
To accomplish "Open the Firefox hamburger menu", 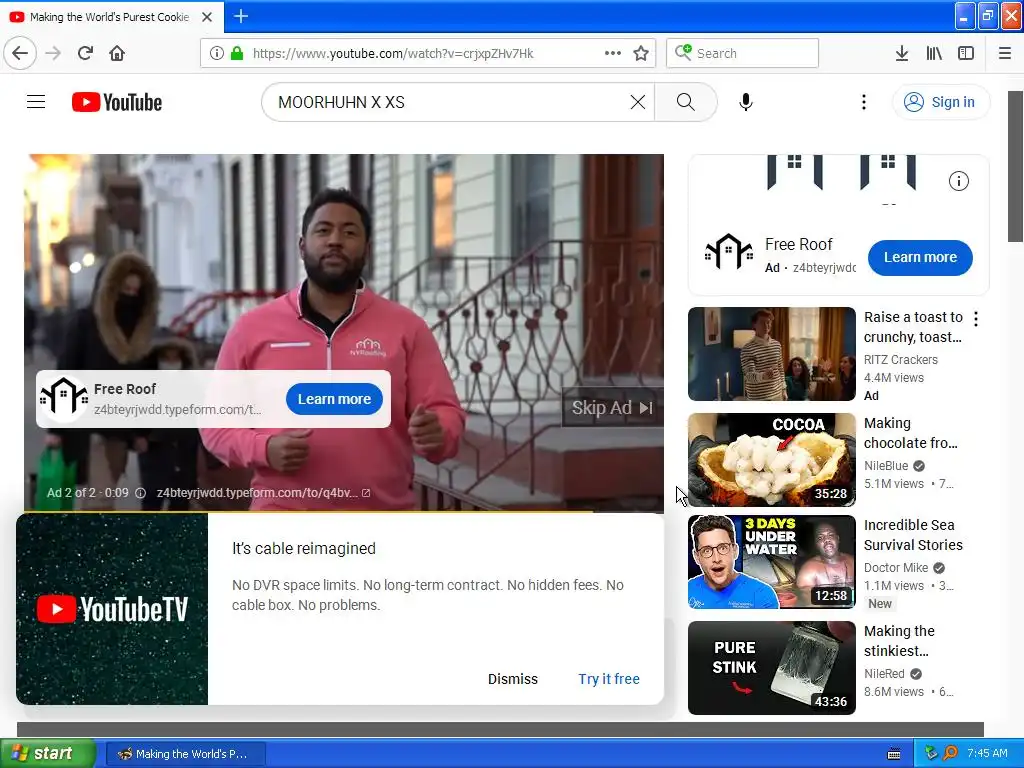I will (x=1005, y=53).
